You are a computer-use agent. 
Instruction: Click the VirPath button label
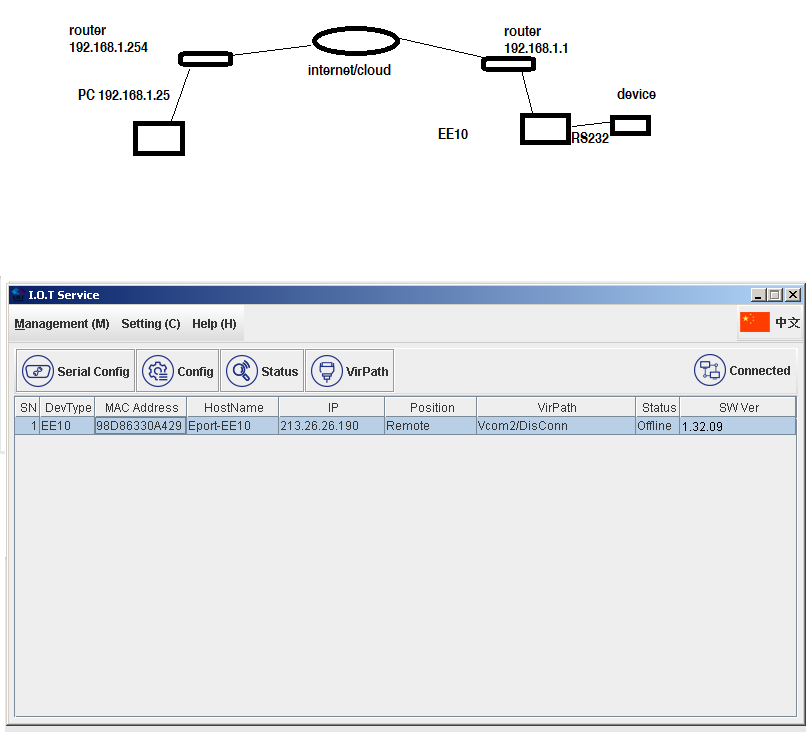[367, 372]
